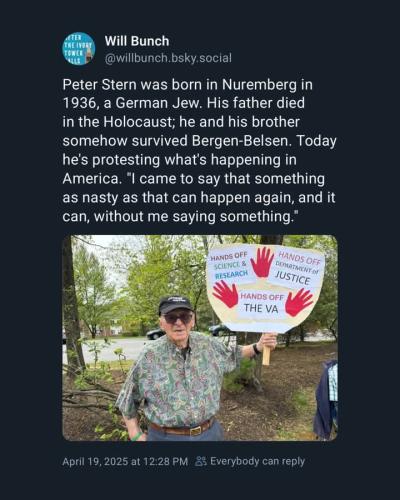The height and width of the screenshot is (500, 400).
Task: Click the man's black baseball cap
Action: tap(175, 304)
